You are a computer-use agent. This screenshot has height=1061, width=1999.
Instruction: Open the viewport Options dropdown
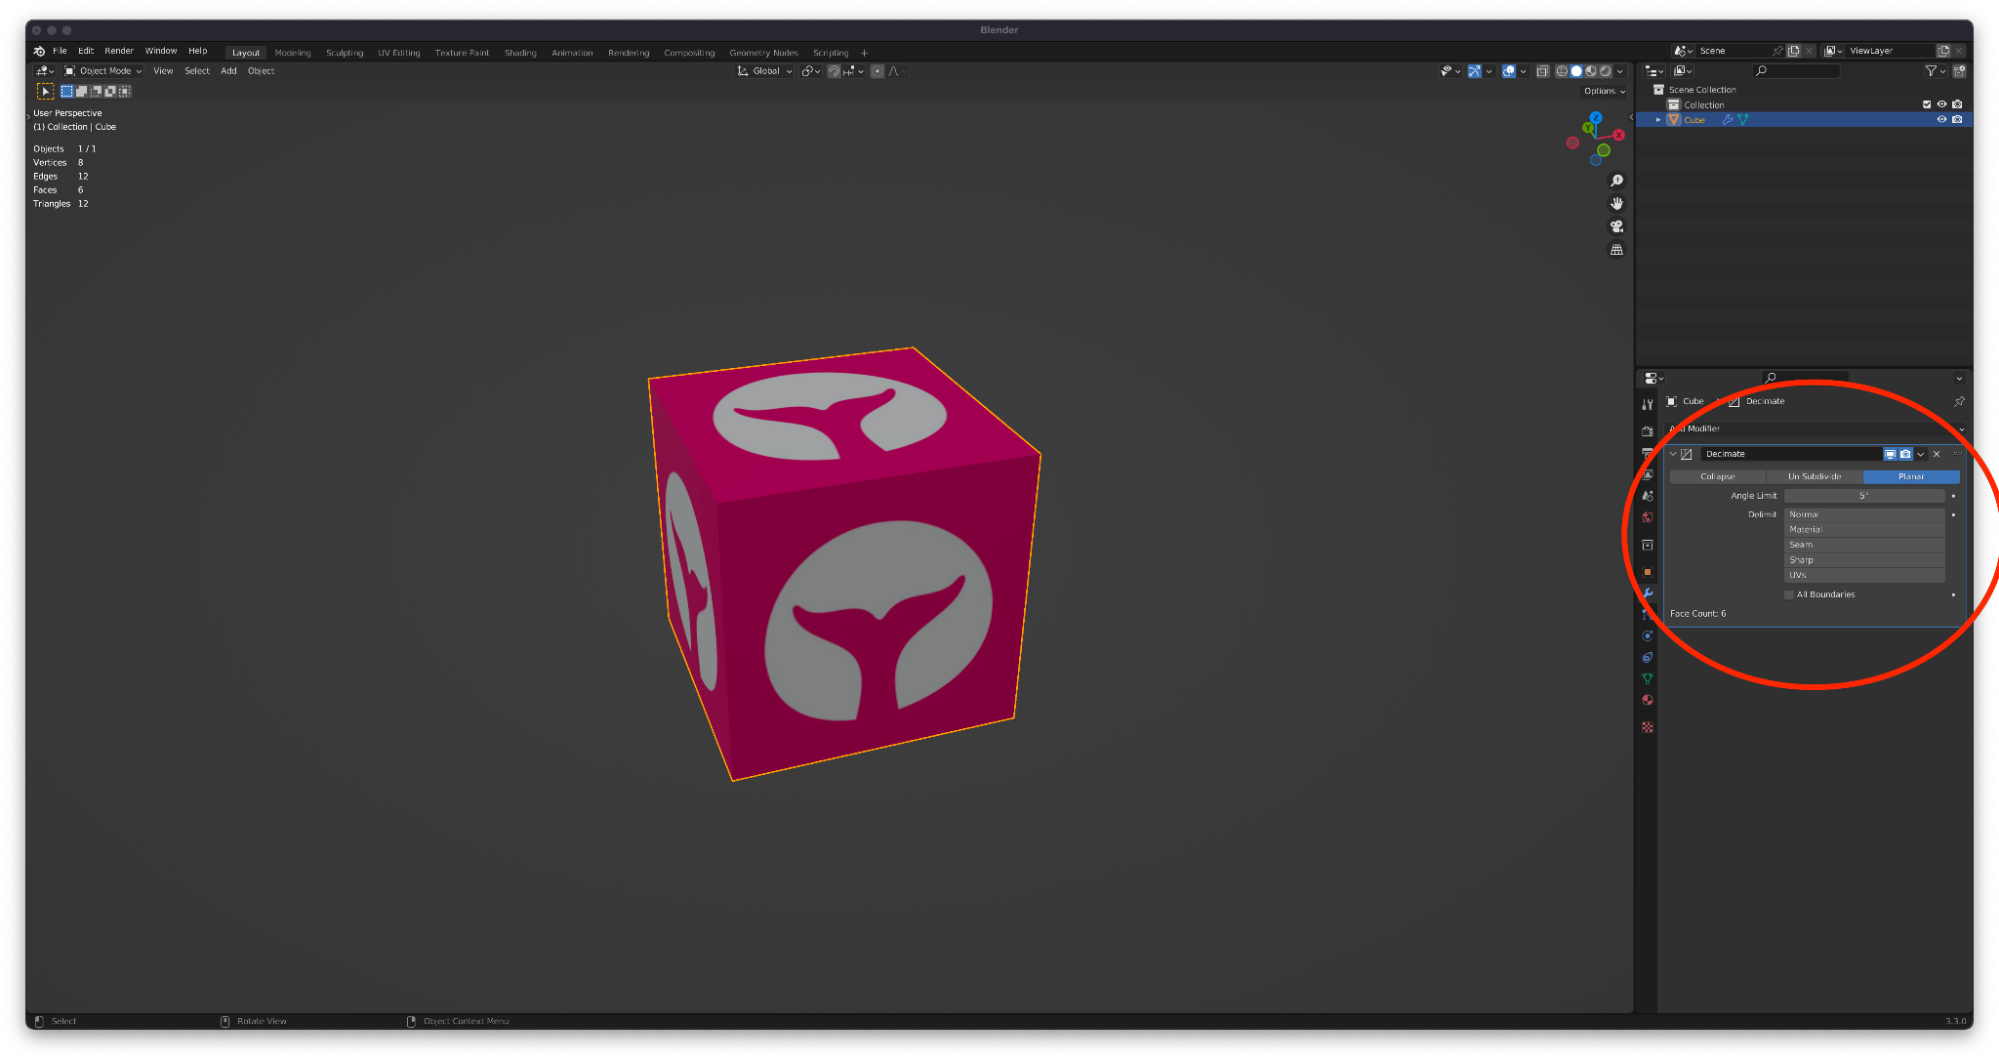click(x=1604, y=91)
